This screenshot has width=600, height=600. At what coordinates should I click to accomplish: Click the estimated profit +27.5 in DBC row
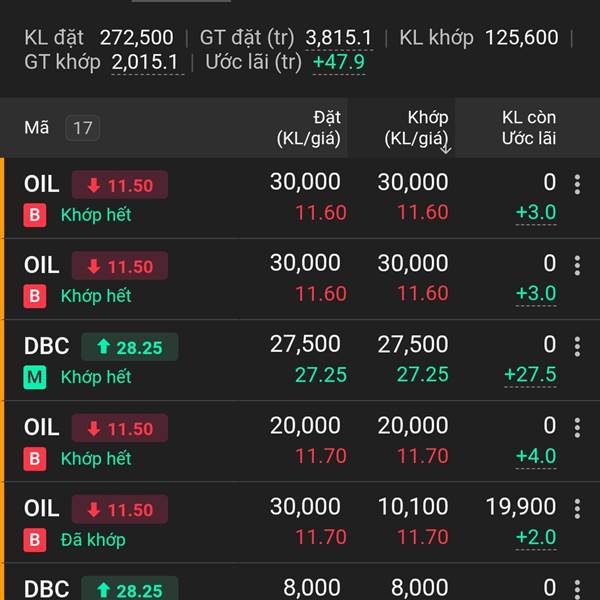pos(530,374)
